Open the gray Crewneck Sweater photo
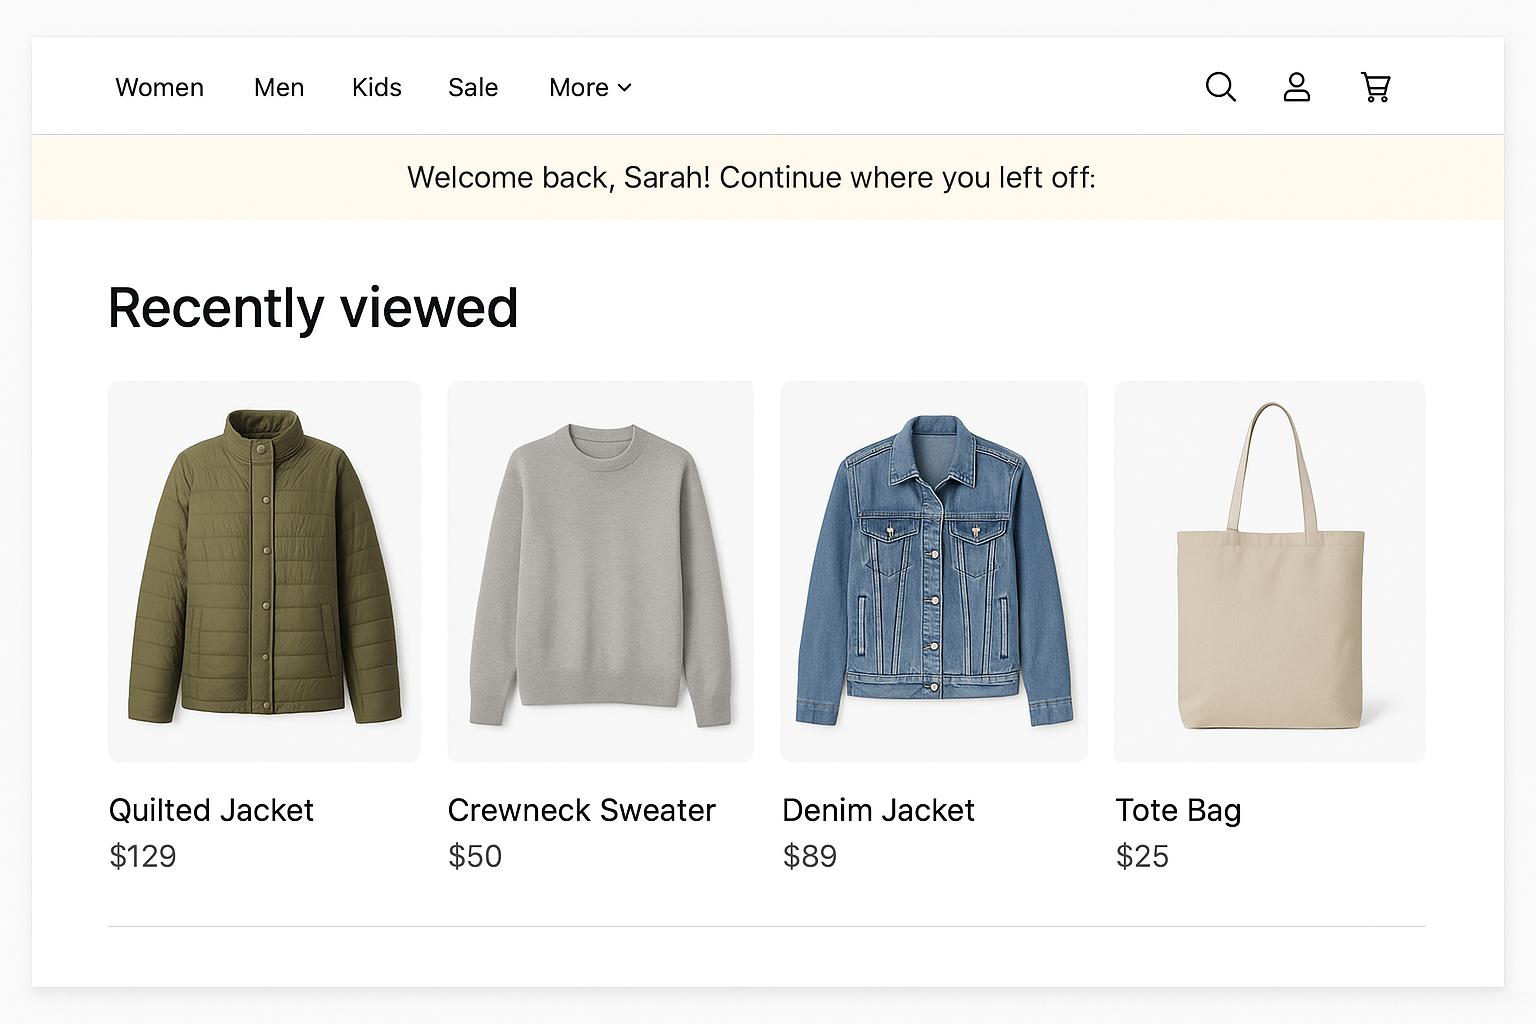1536x1024 pixels. tap(600, 570)
